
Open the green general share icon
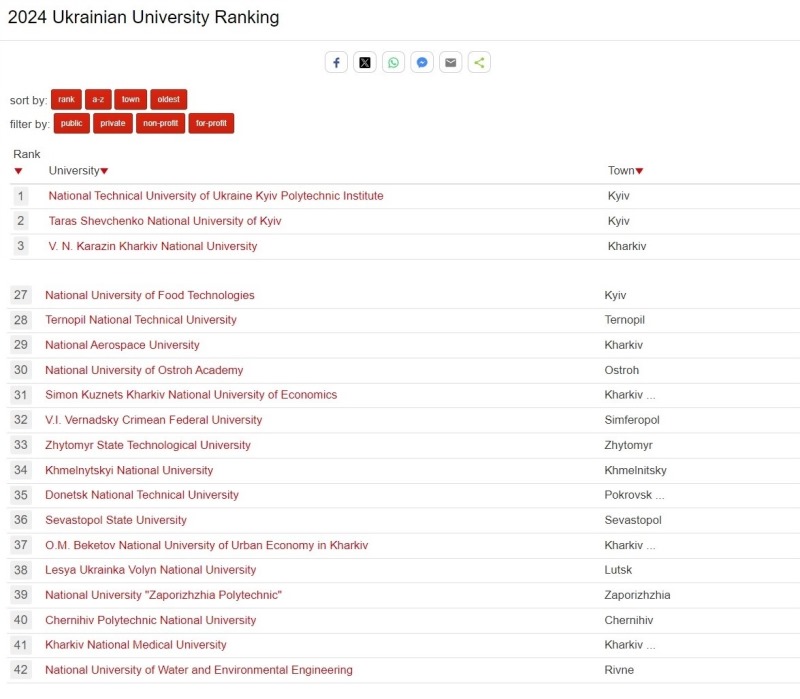[479, 62]
